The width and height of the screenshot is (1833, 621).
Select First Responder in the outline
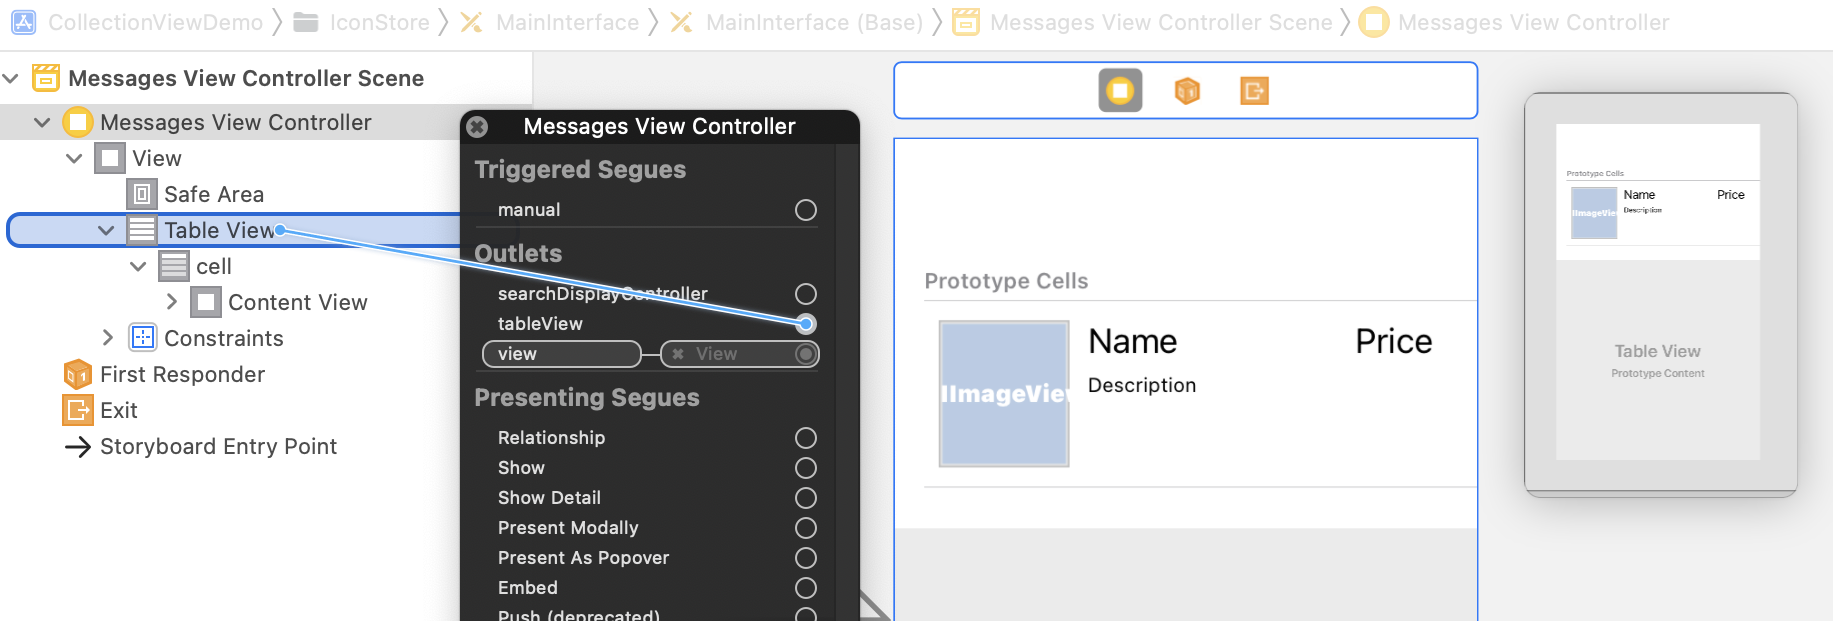182,374
